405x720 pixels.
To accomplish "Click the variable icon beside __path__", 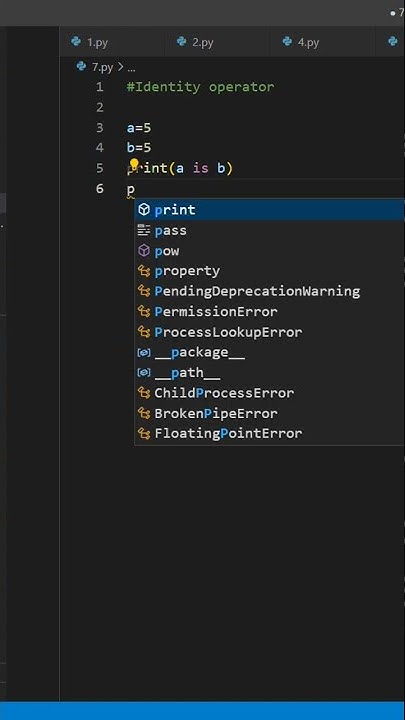I will pos(144,372).
